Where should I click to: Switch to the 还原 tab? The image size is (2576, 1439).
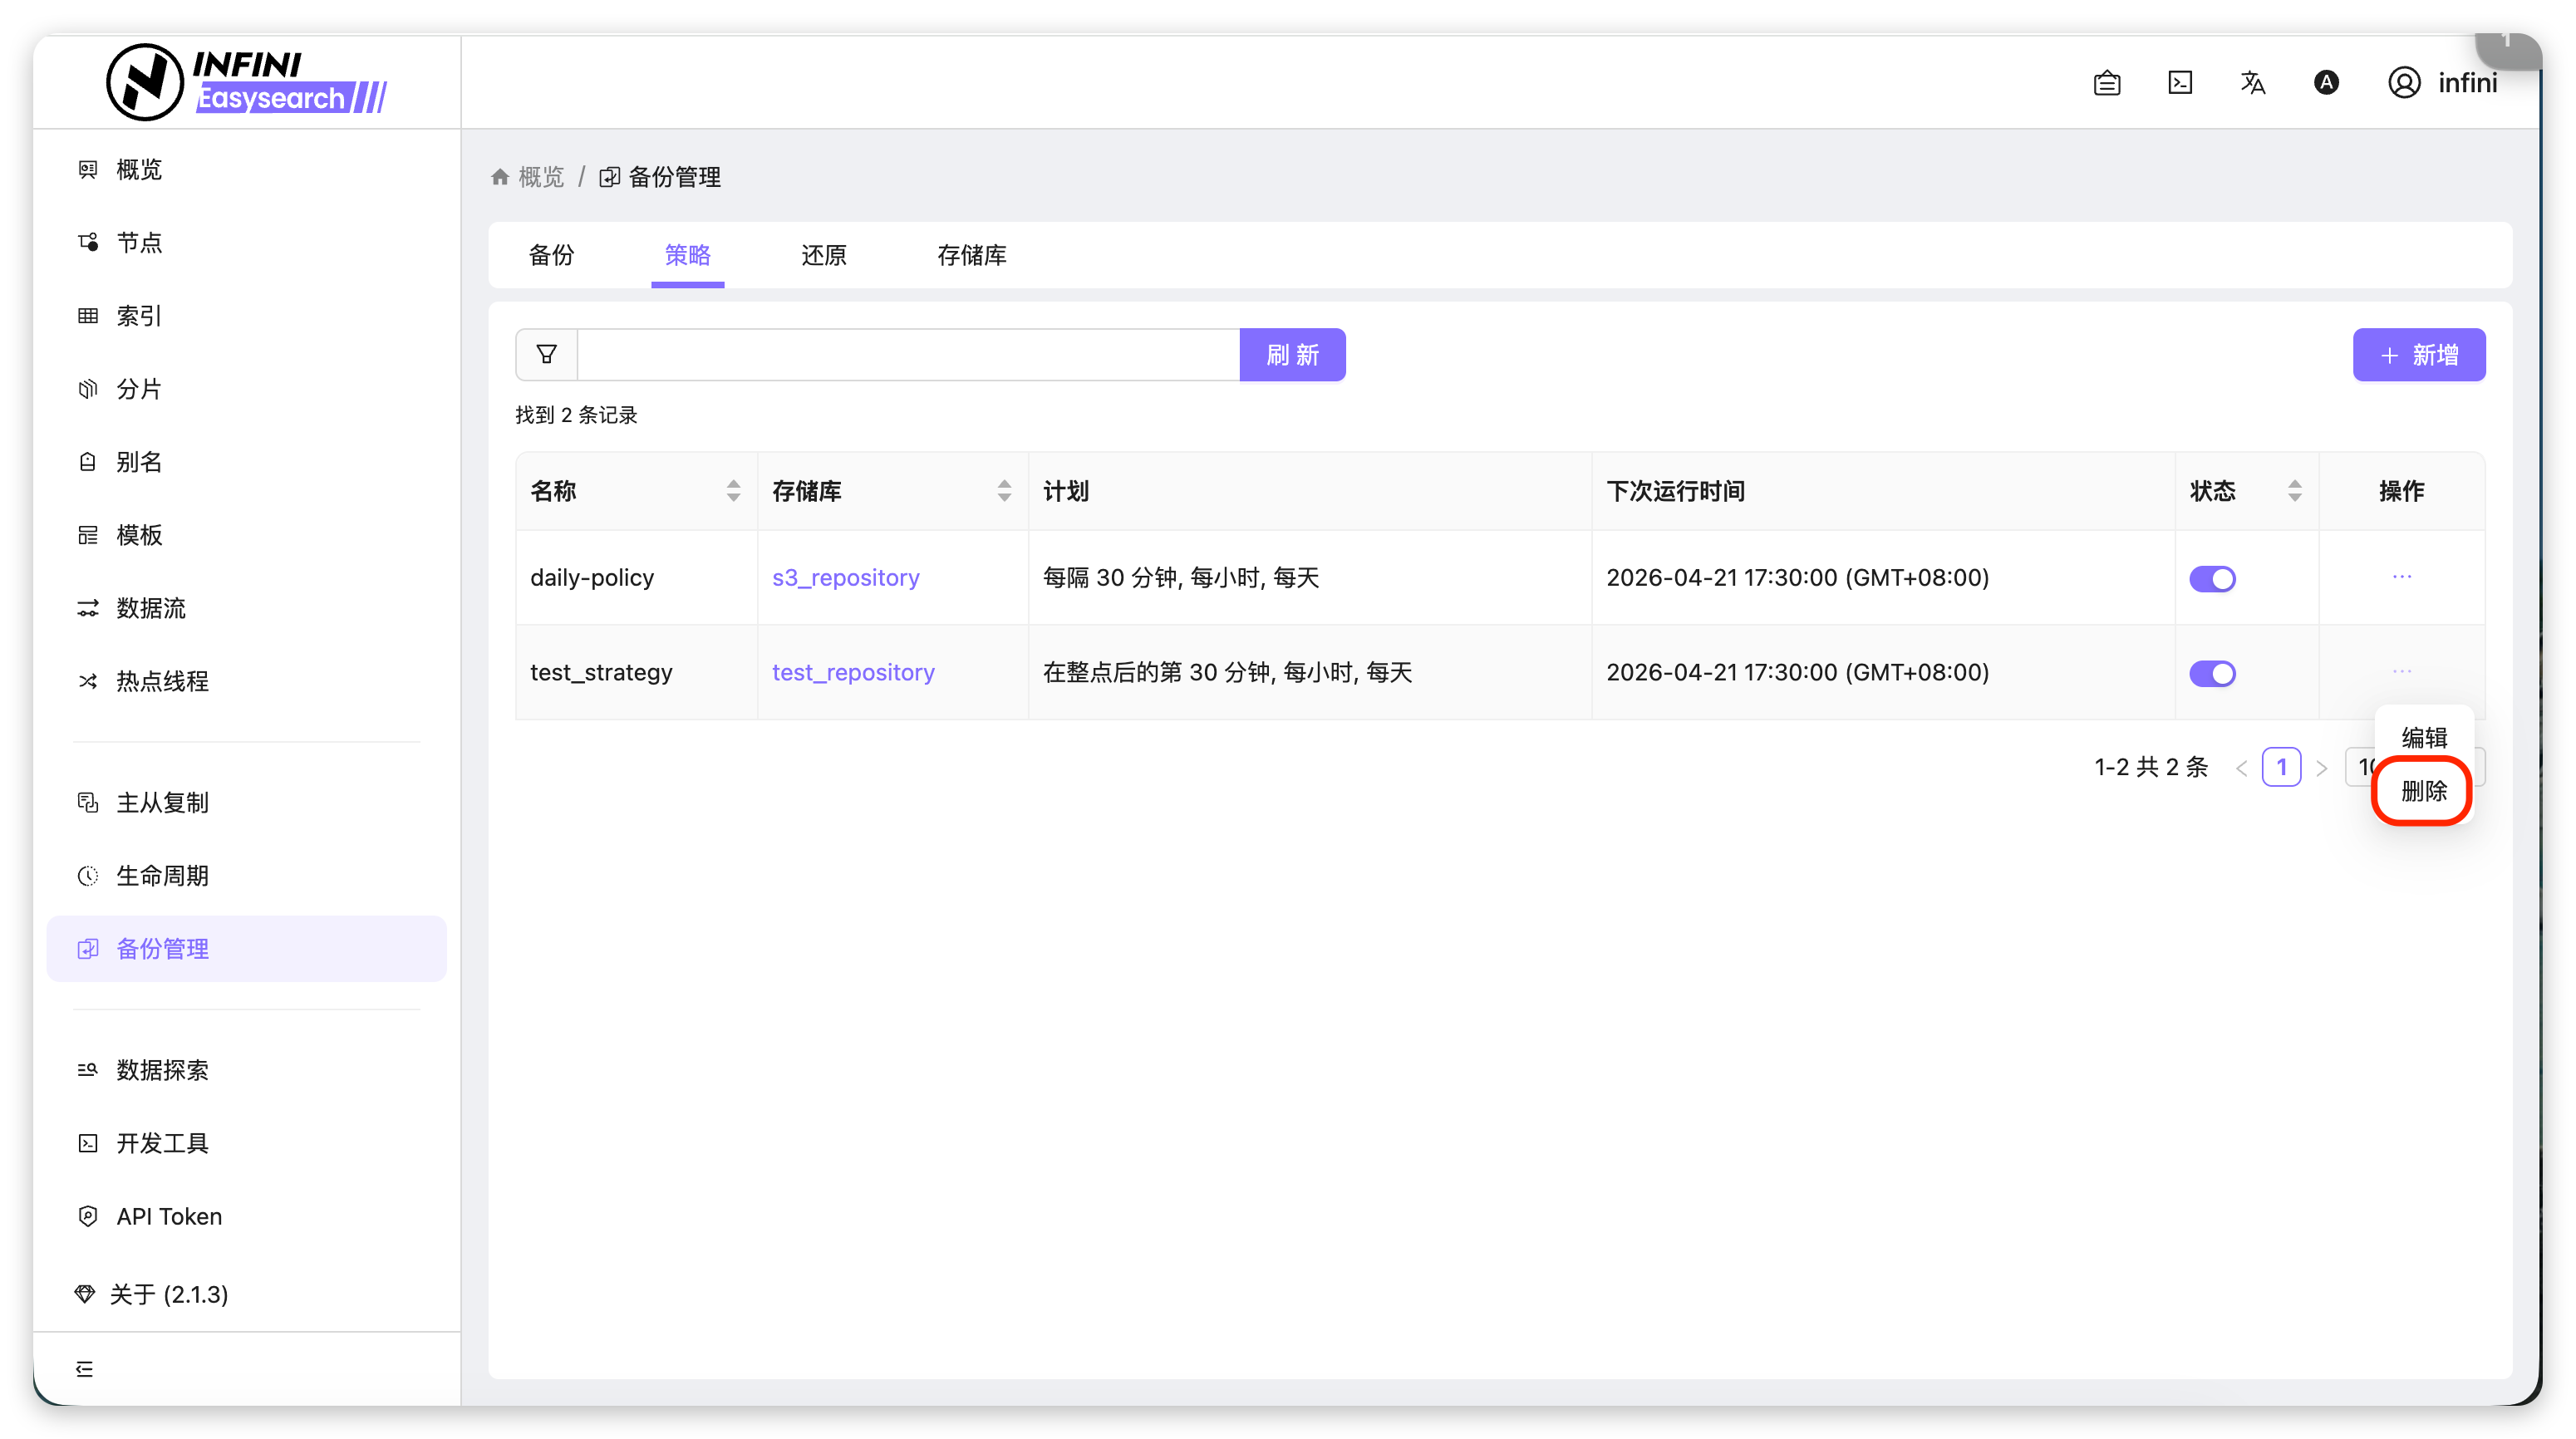point(823,255)
